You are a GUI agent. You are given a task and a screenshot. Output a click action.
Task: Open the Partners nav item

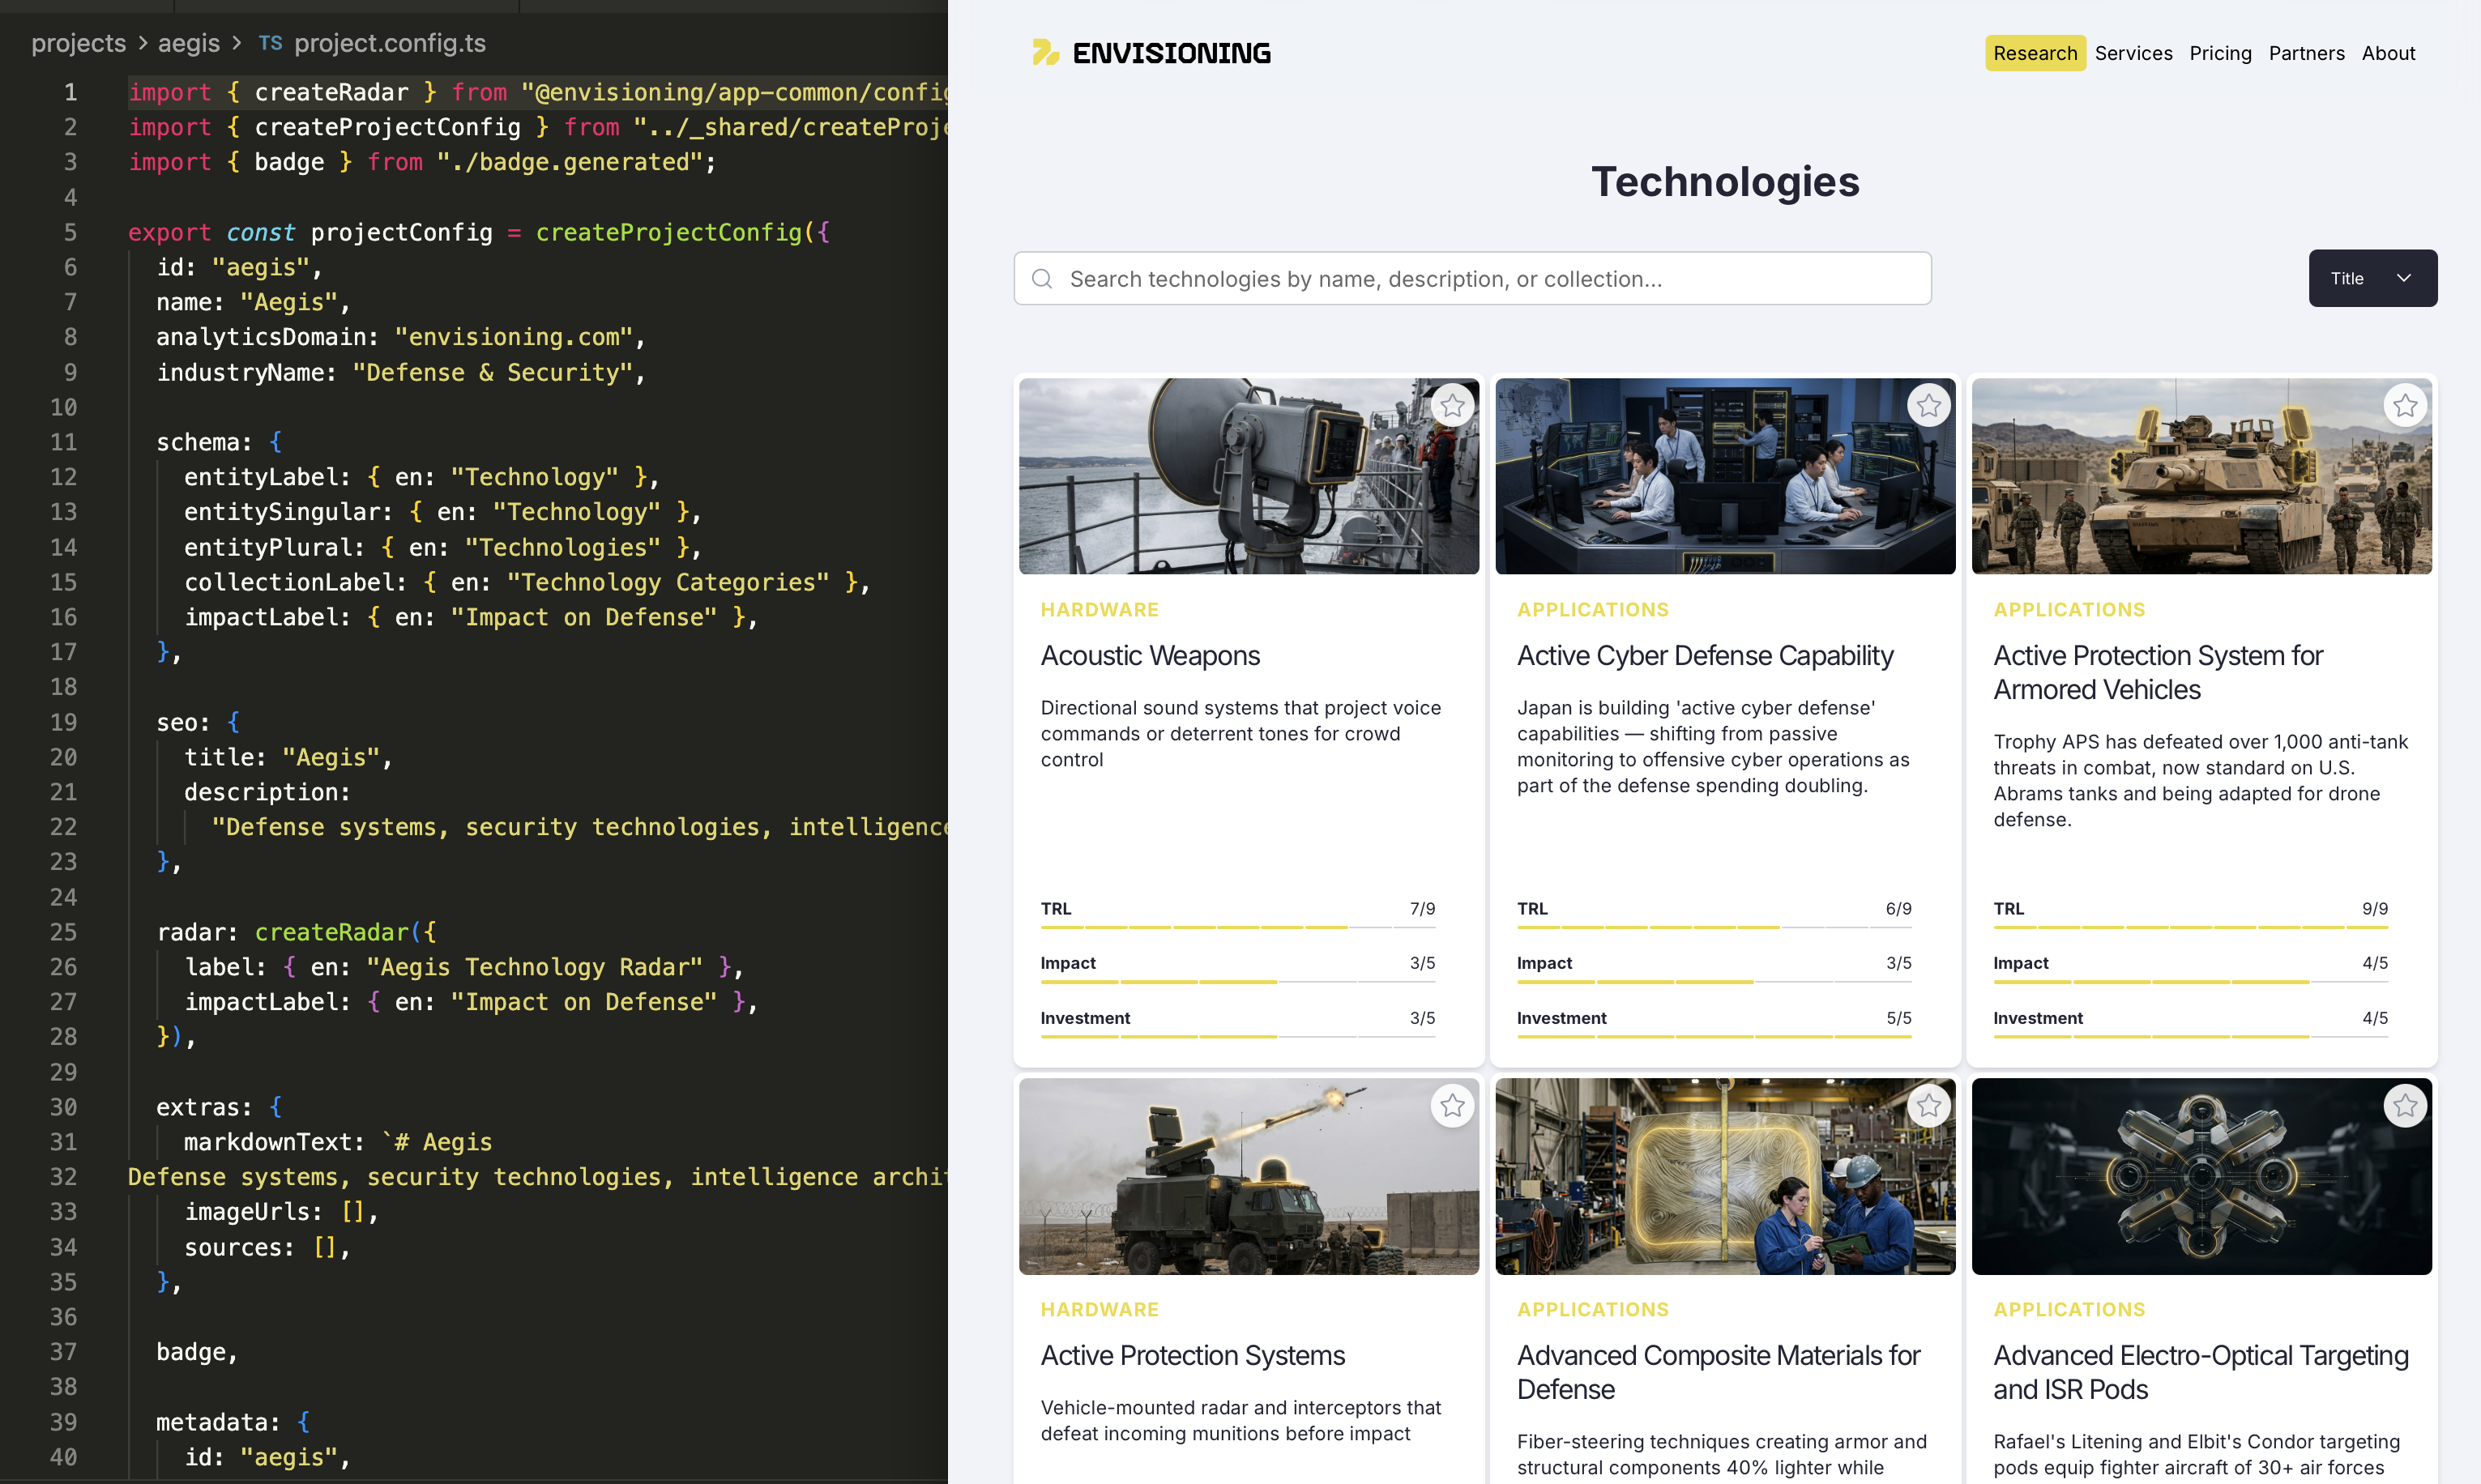point(2306,53)
